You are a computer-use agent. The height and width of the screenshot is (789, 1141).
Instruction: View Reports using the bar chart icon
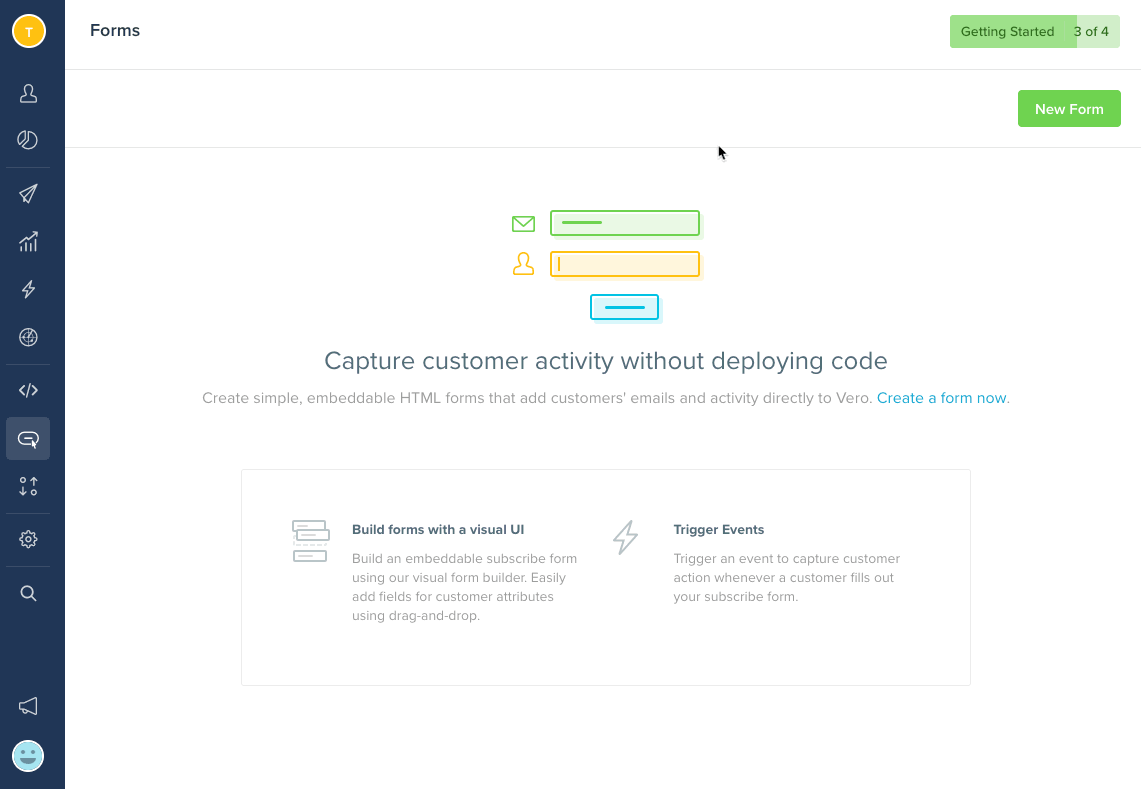click(28, 241)
